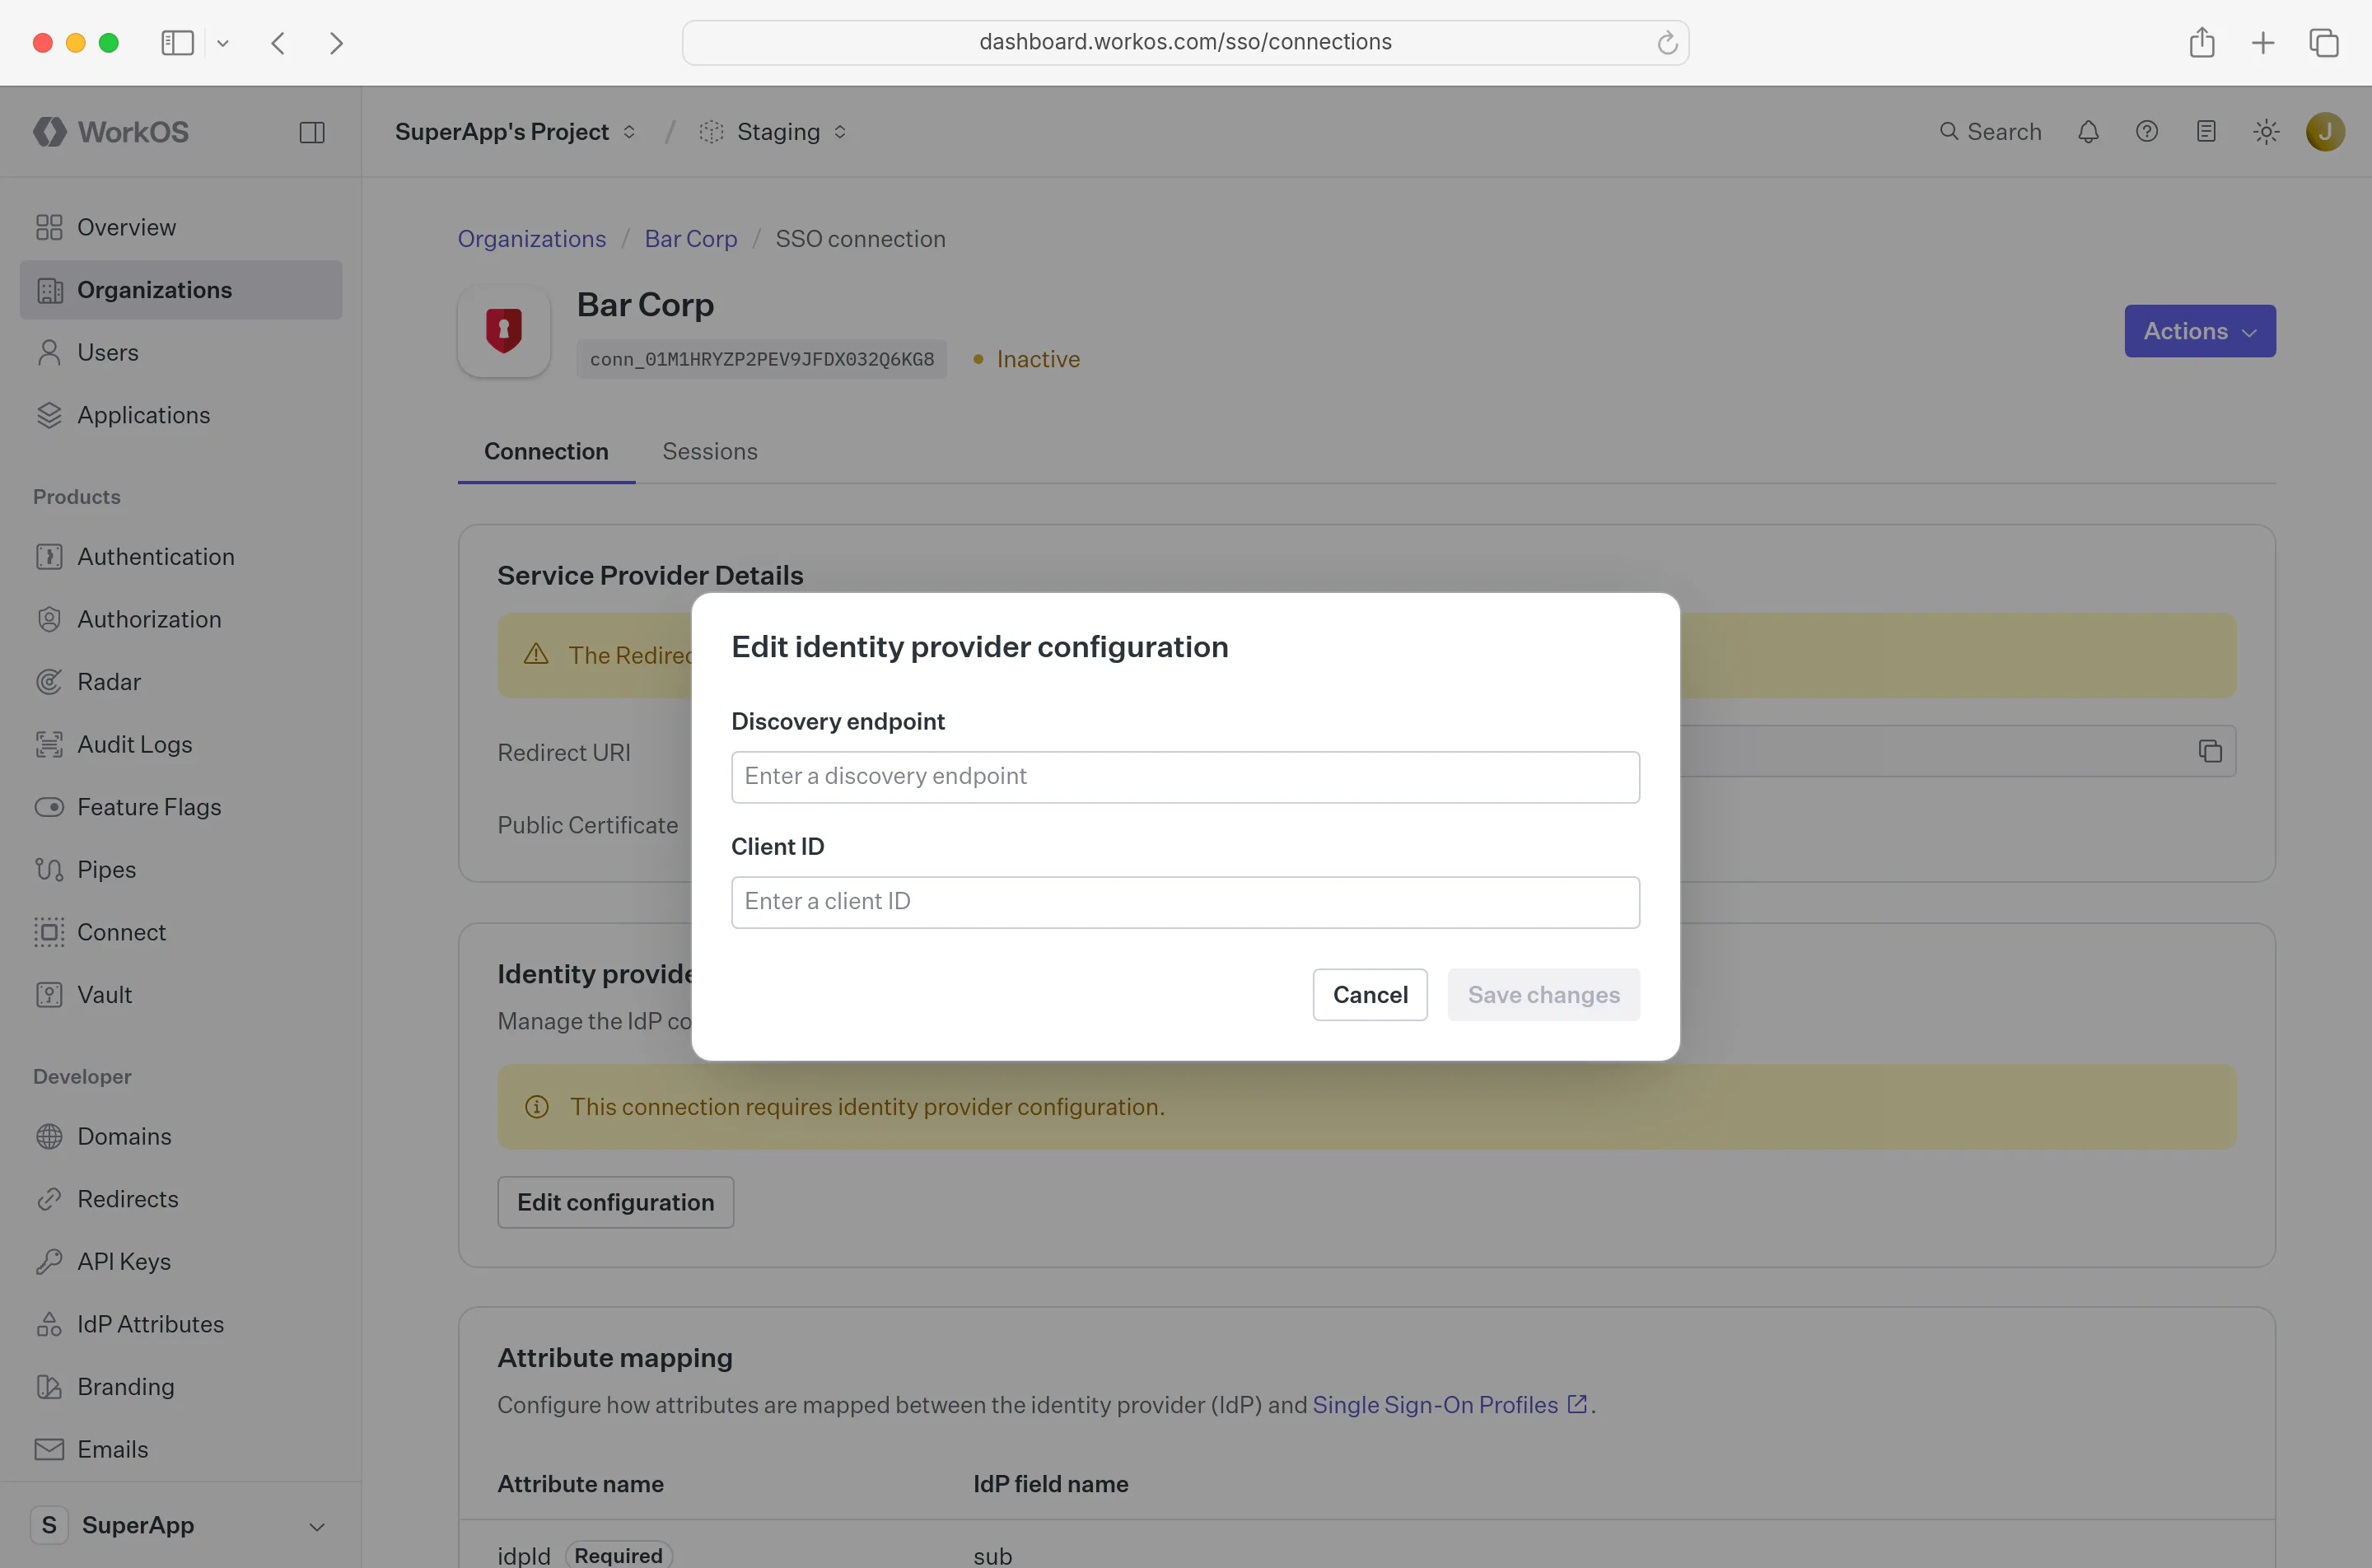
Task: Open Feature Flags
Action: (x=181, y=807)
